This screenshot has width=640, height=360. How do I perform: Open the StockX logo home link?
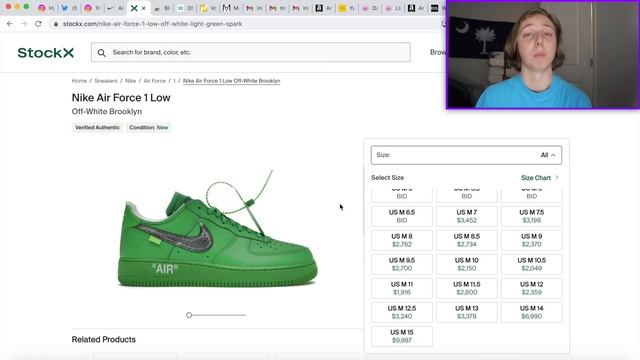coord(46,53)
